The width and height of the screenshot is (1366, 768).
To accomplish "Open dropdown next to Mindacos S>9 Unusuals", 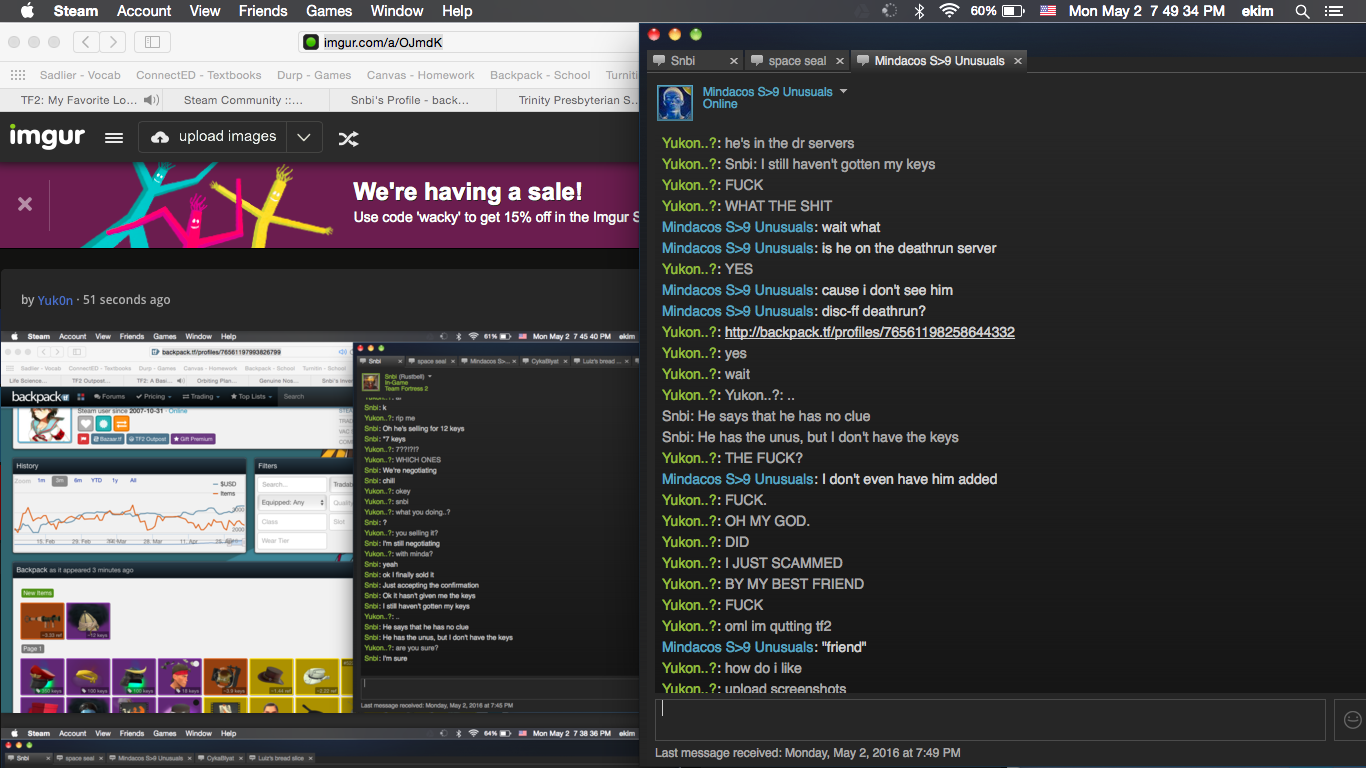I will (x=843, y=91).
